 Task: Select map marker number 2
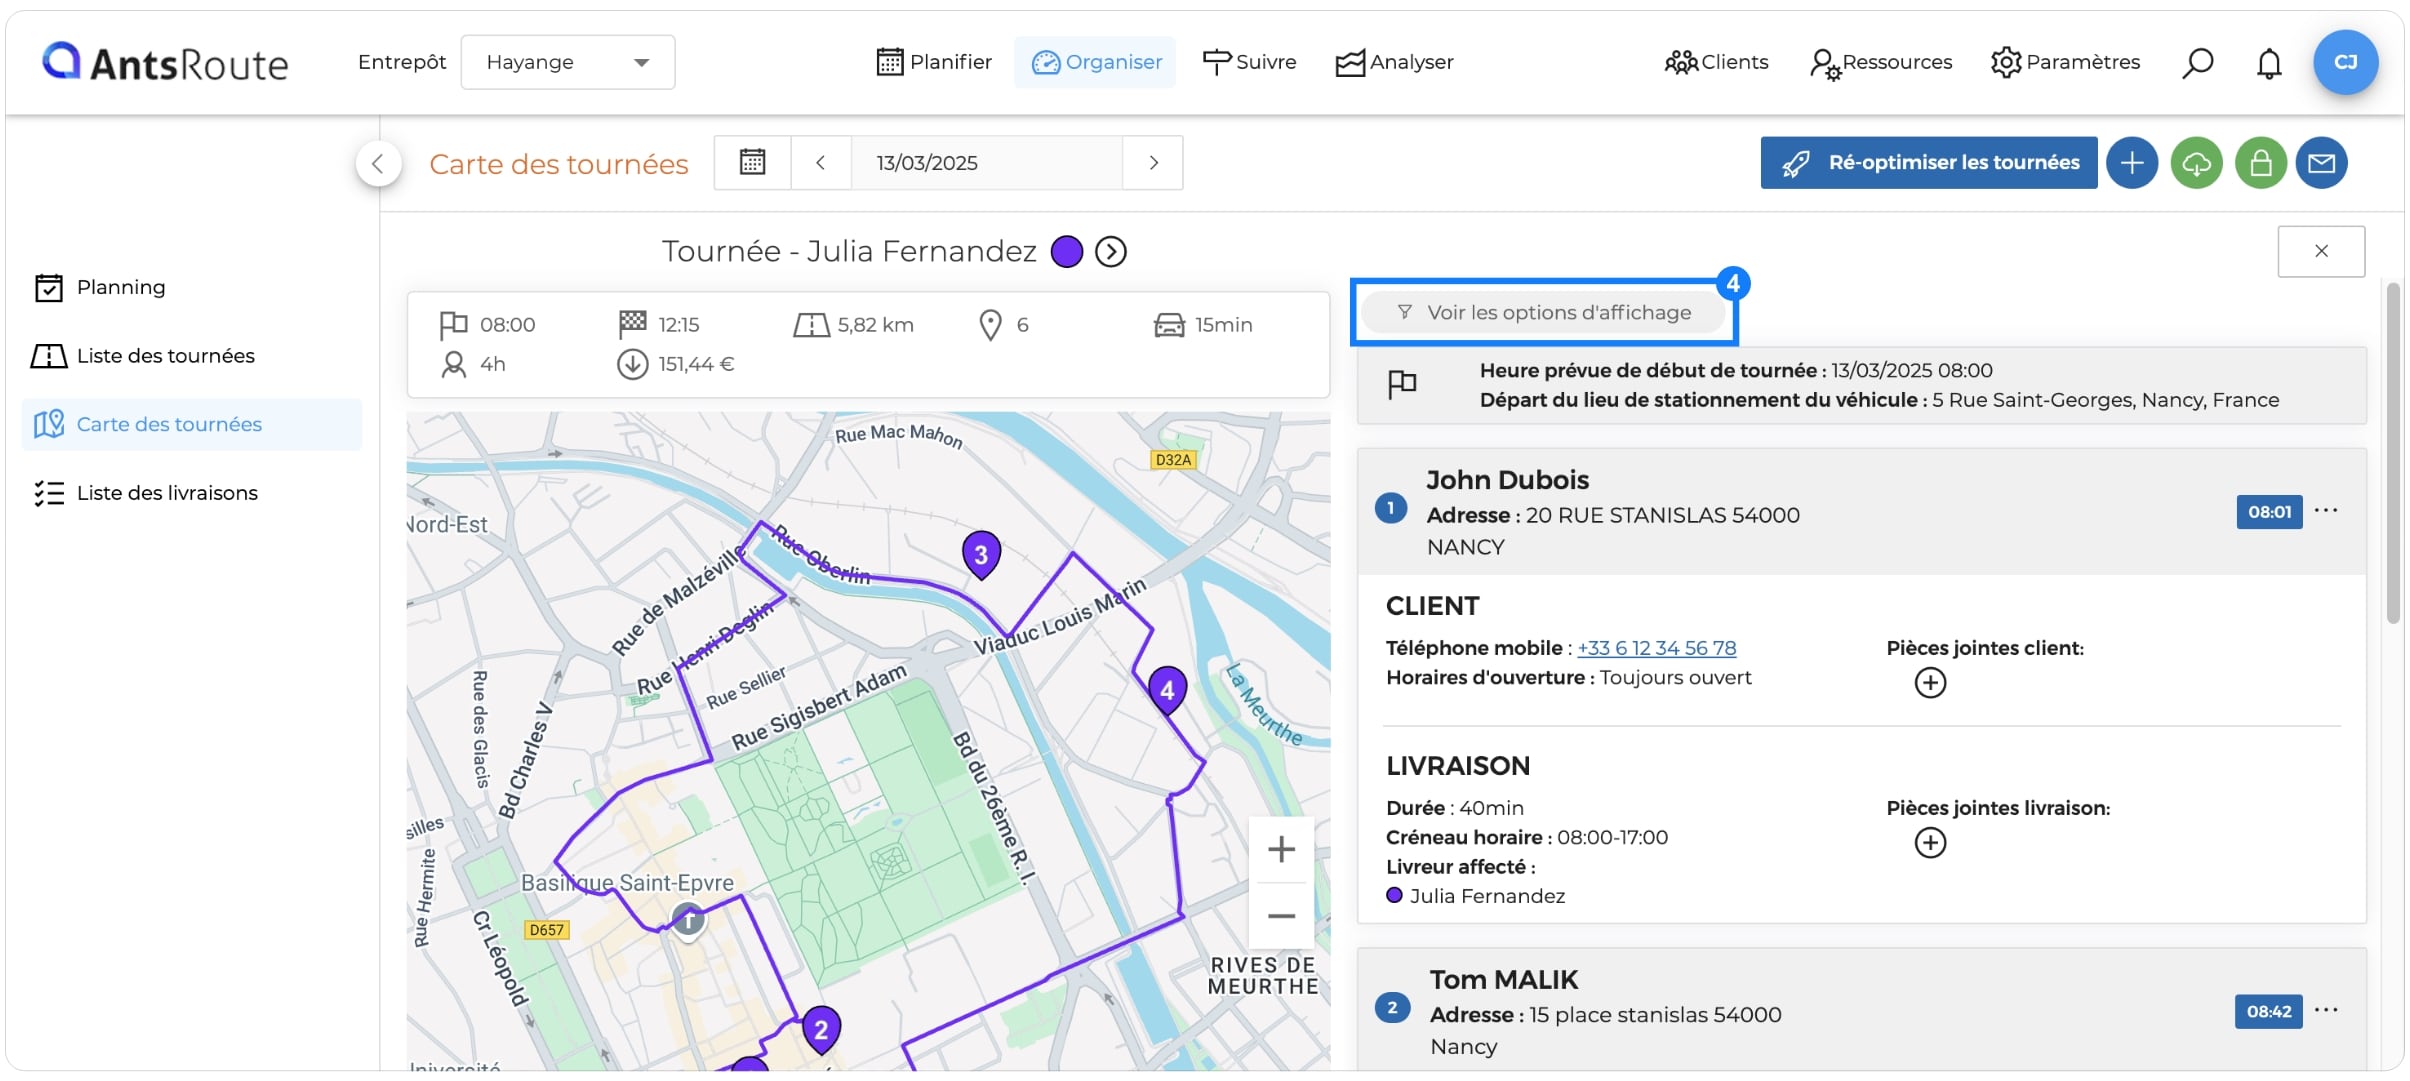(x=821, y=1029)
